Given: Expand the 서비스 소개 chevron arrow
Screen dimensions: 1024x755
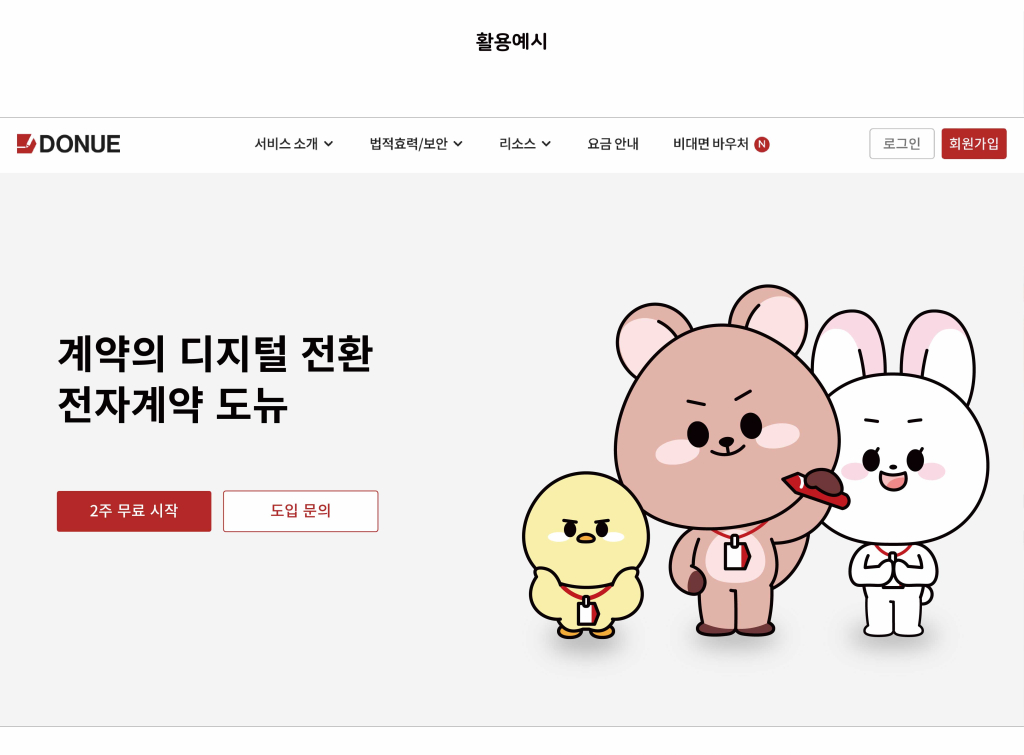Looking at the screenshot, I should [328, 144].
